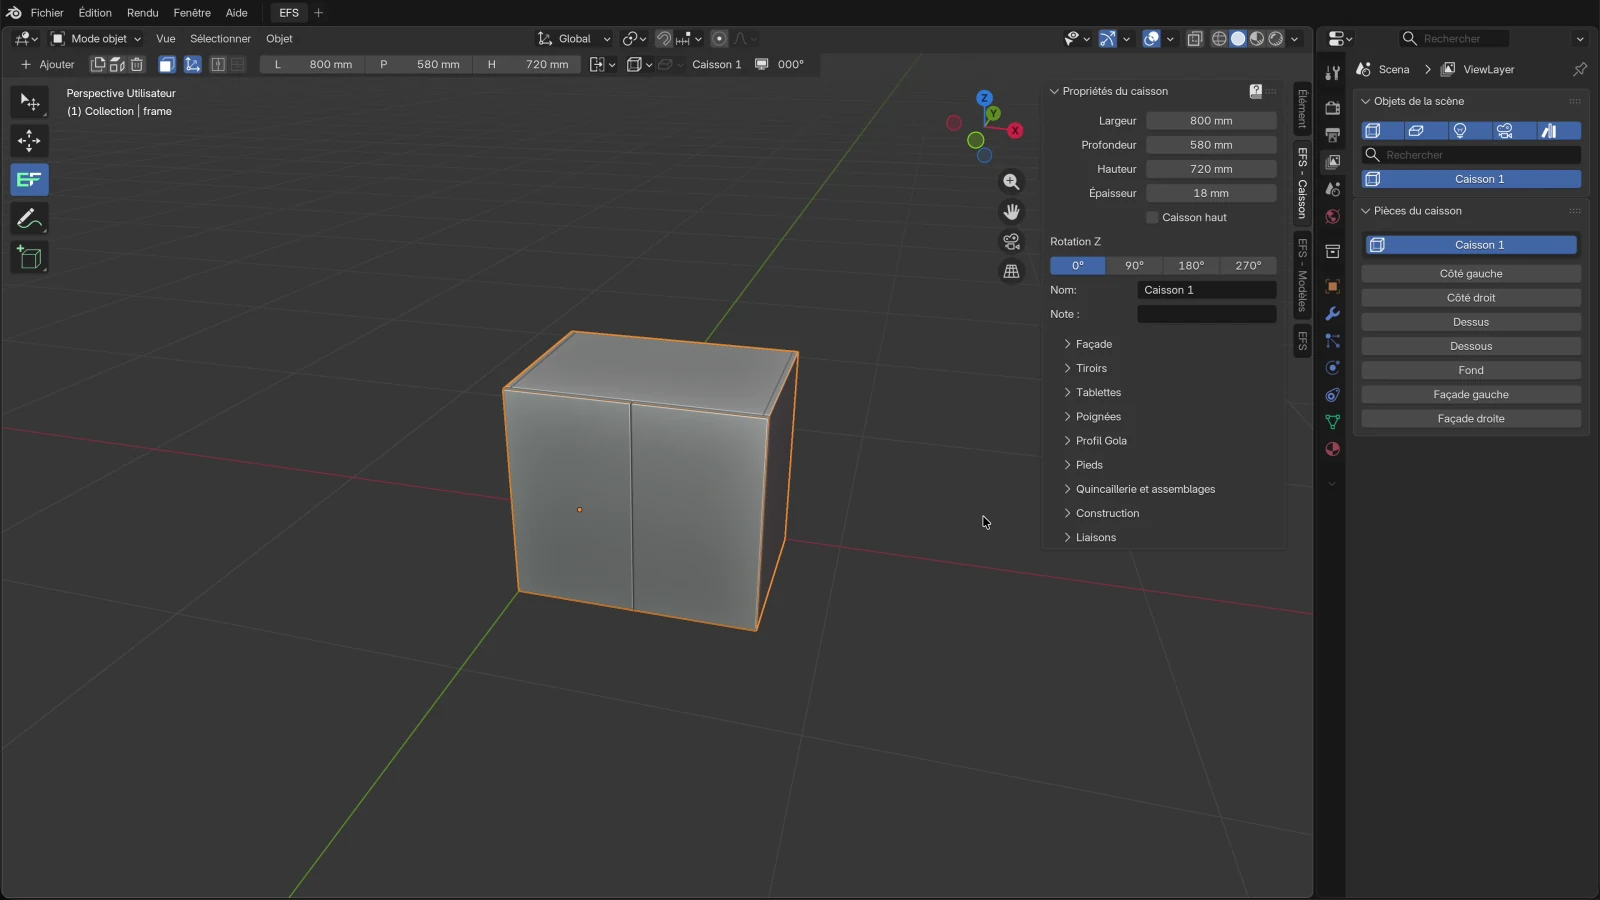Select 270° rotation Z option
Image resolution: width=1600 pixels, height=900 pixels.
[x=1248, y=266]
